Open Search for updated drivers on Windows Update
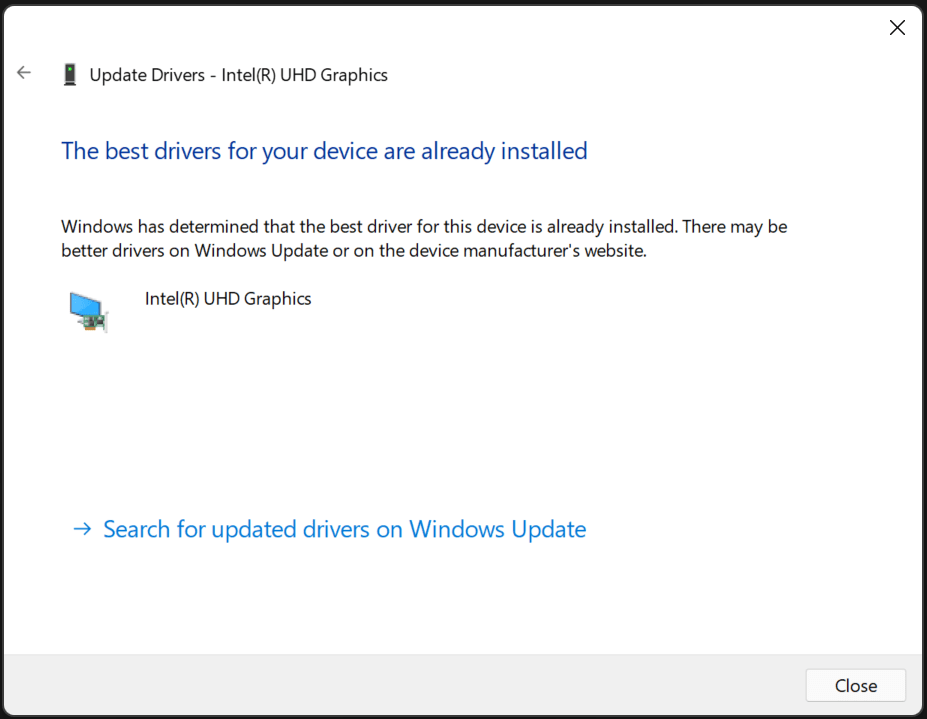Image resolution: width=927 pixels, height=719 pixels. (344, 529)
